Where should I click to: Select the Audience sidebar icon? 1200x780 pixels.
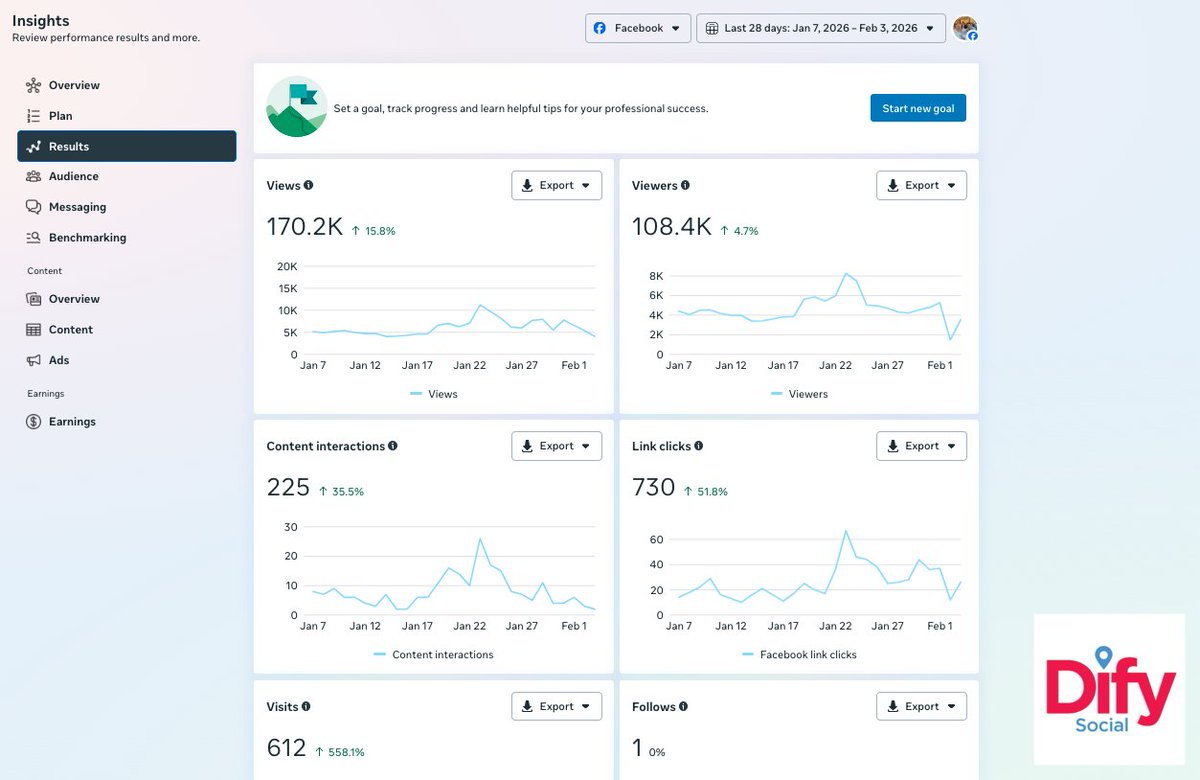(35, 176)
